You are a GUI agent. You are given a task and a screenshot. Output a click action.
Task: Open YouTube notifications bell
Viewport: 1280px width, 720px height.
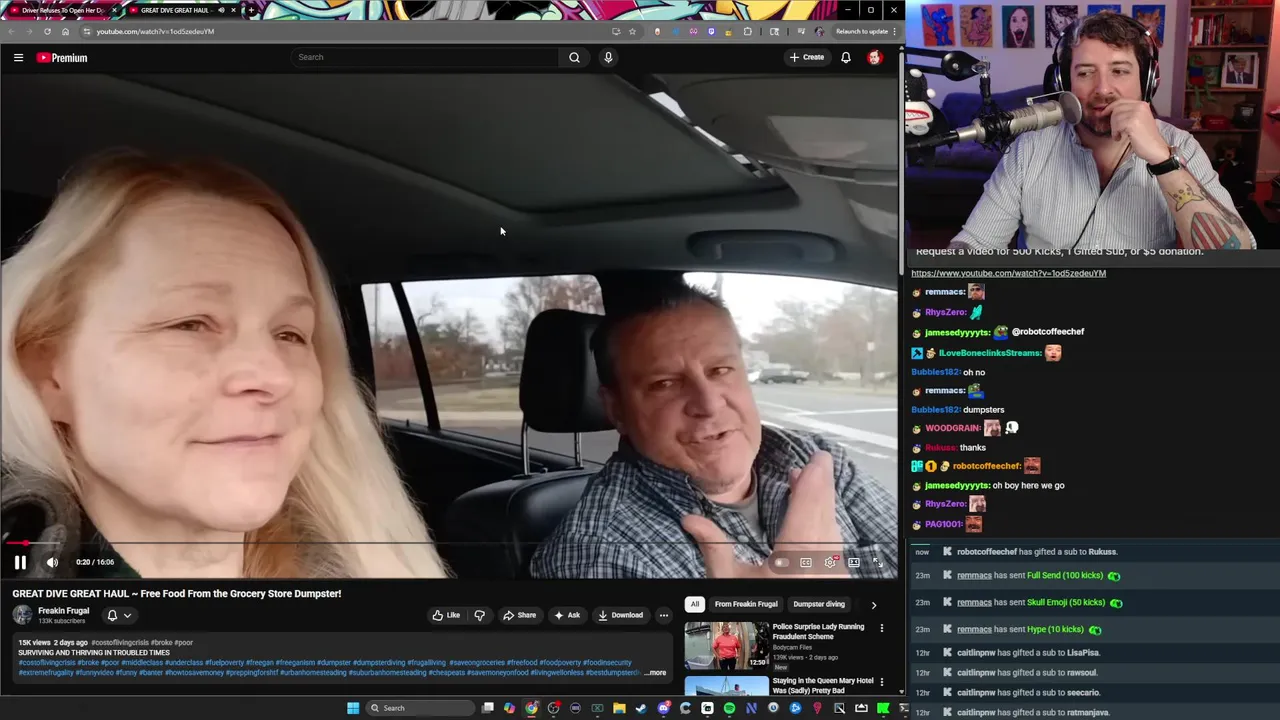tap(846, 57)
